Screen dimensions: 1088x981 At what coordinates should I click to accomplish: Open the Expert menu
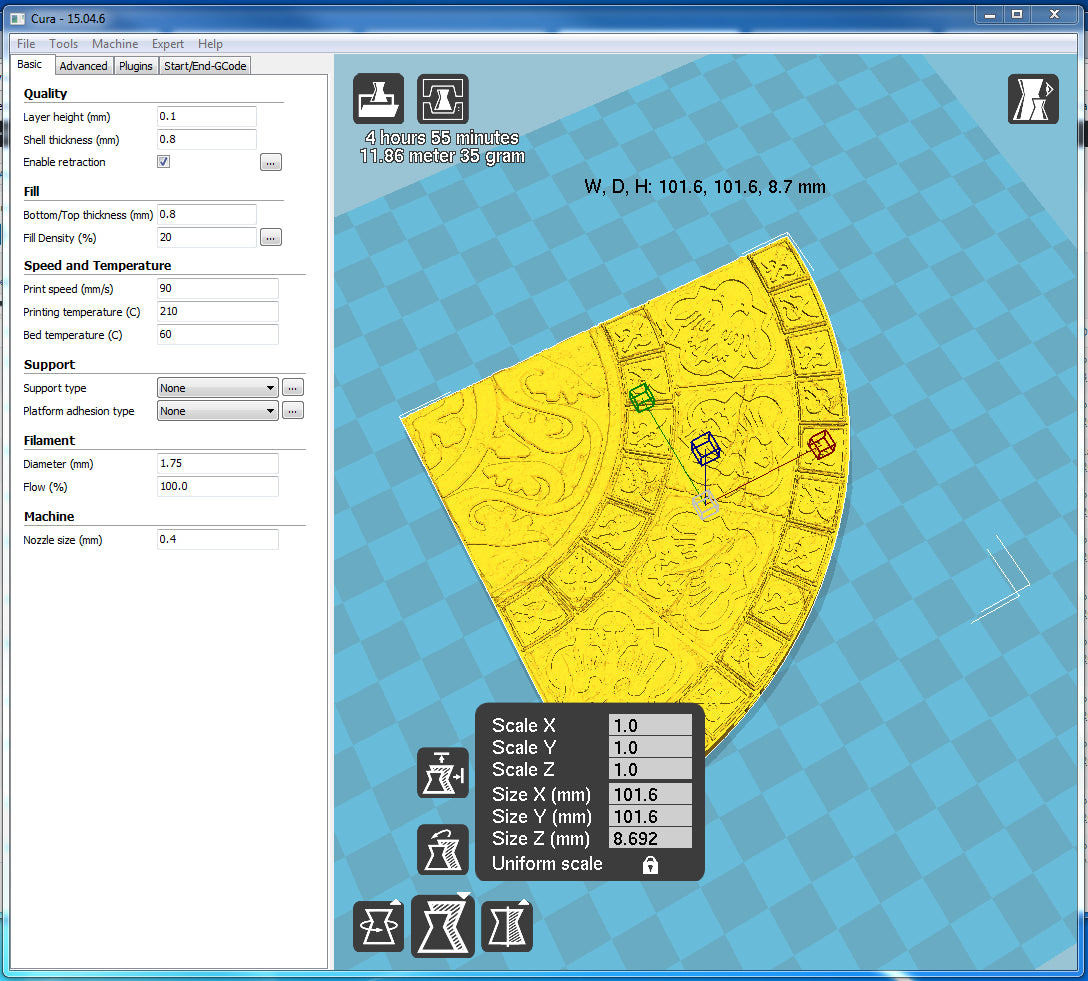click(x=167, y=44)
